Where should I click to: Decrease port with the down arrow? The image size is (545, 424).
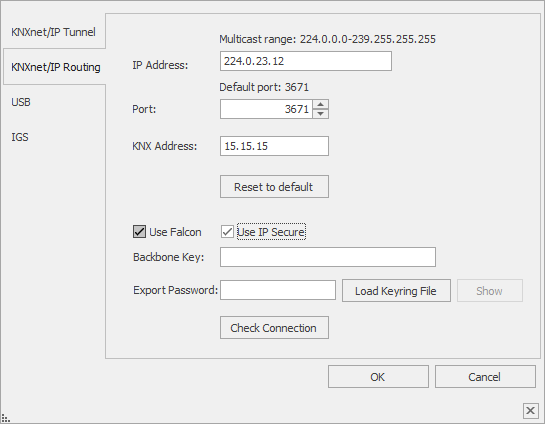click(x=320, y=114)
